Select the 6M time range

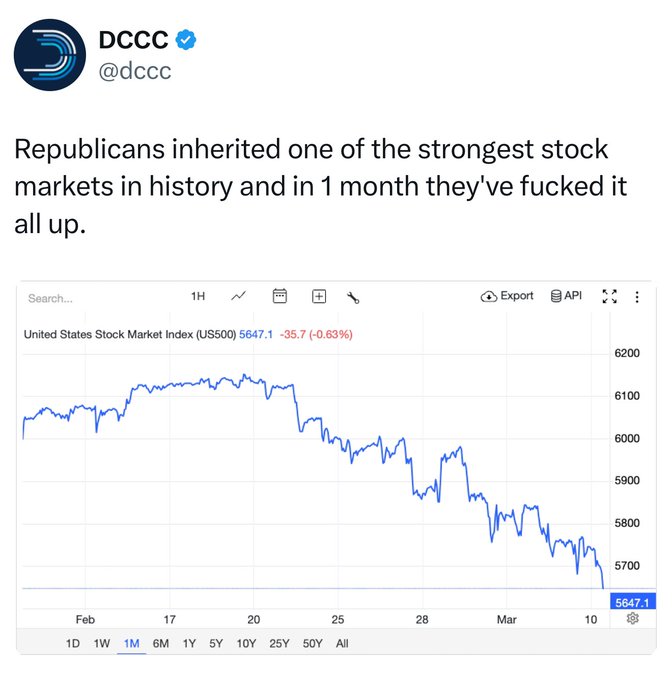click(x=160, y=643)
